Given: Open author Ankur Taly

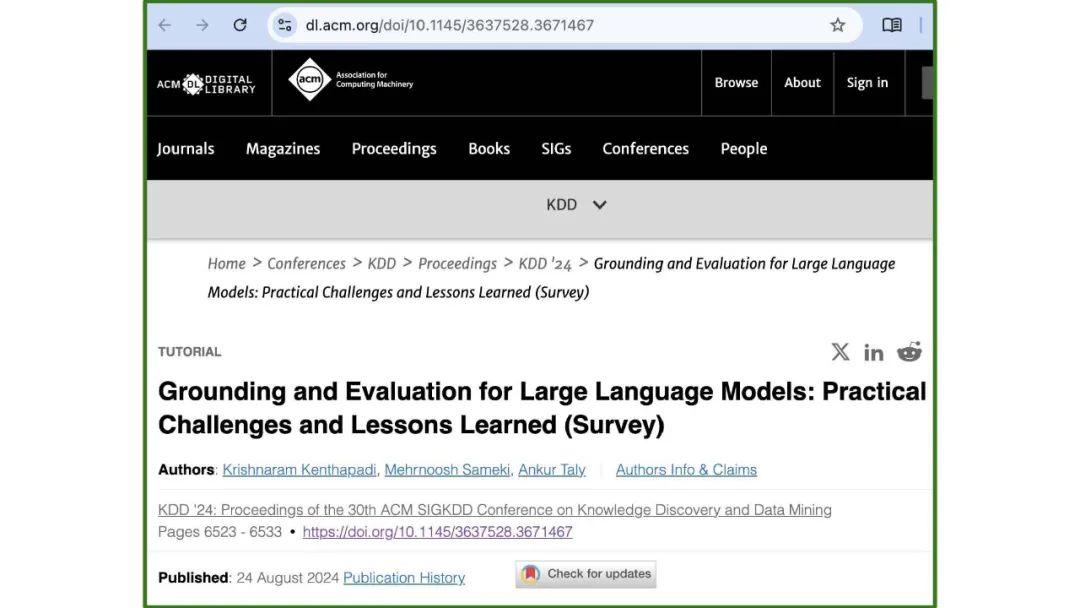Looking at the screenshot, I should (552, 470).
